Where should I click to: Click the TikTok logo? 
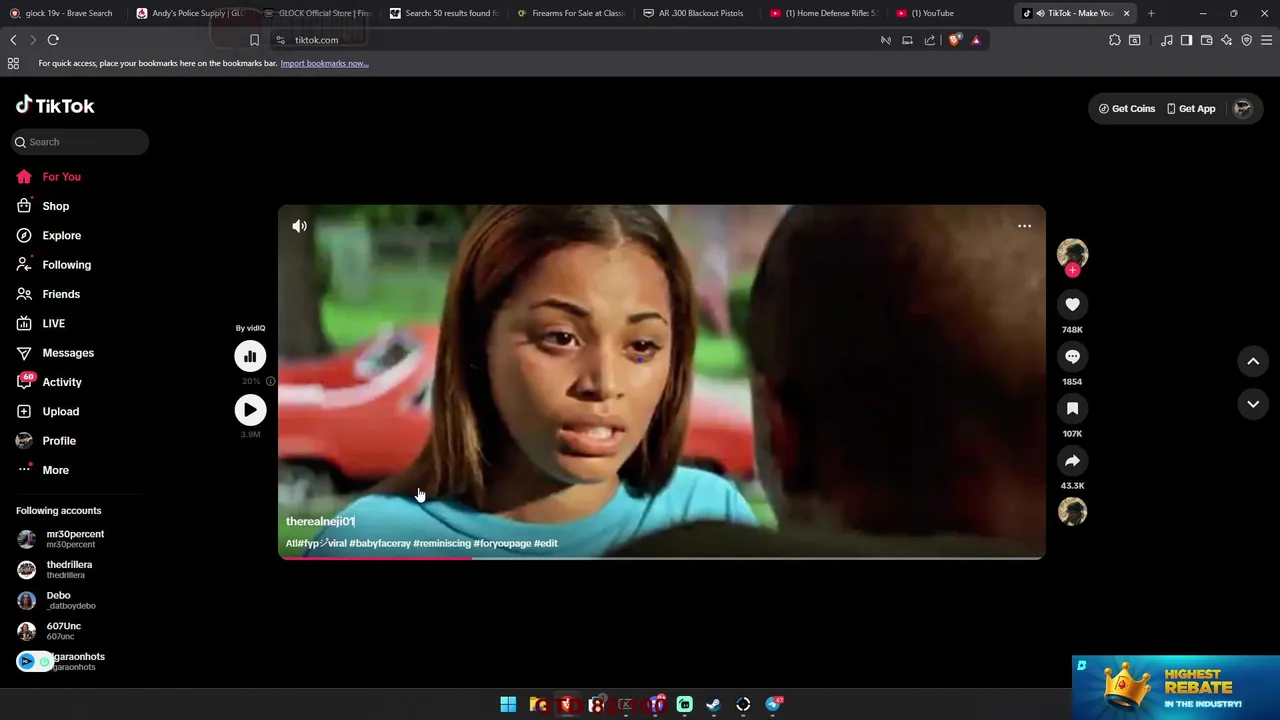coord(55,106)
